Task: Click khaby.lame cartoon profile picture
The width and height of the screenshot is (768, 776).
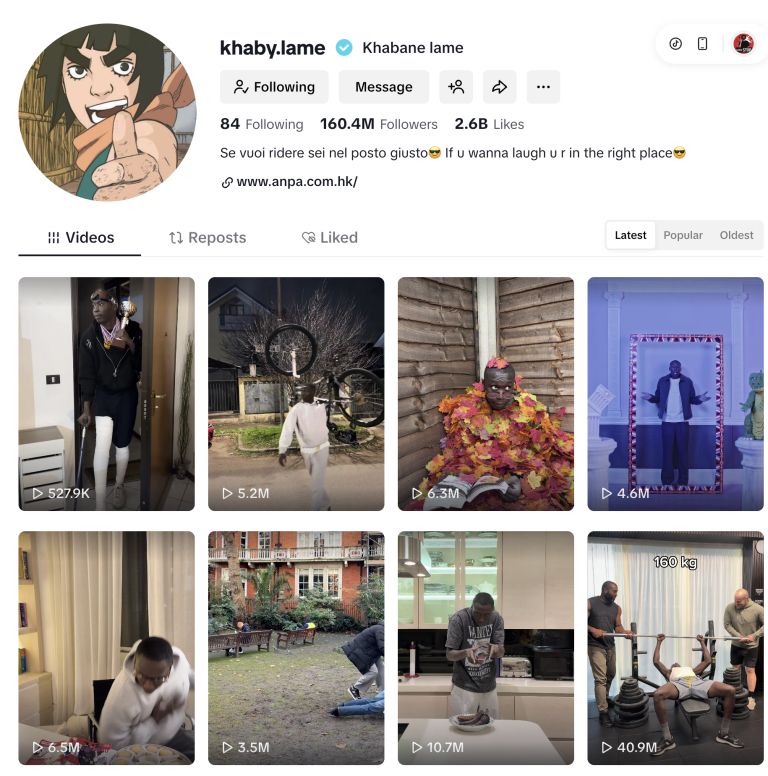Action: pyautogui.click(x=107, y=112)
